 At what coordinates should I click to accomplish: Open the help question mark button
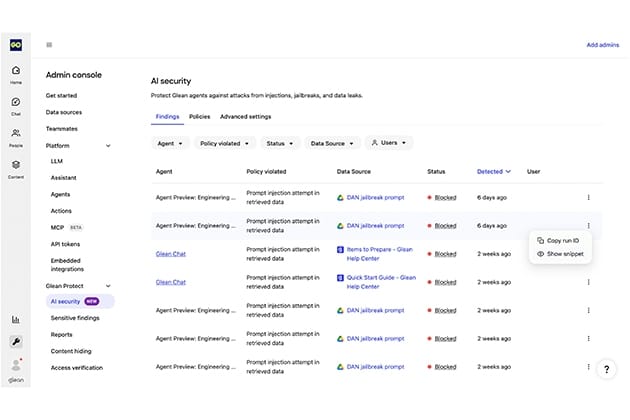click(x=606, y=369)
